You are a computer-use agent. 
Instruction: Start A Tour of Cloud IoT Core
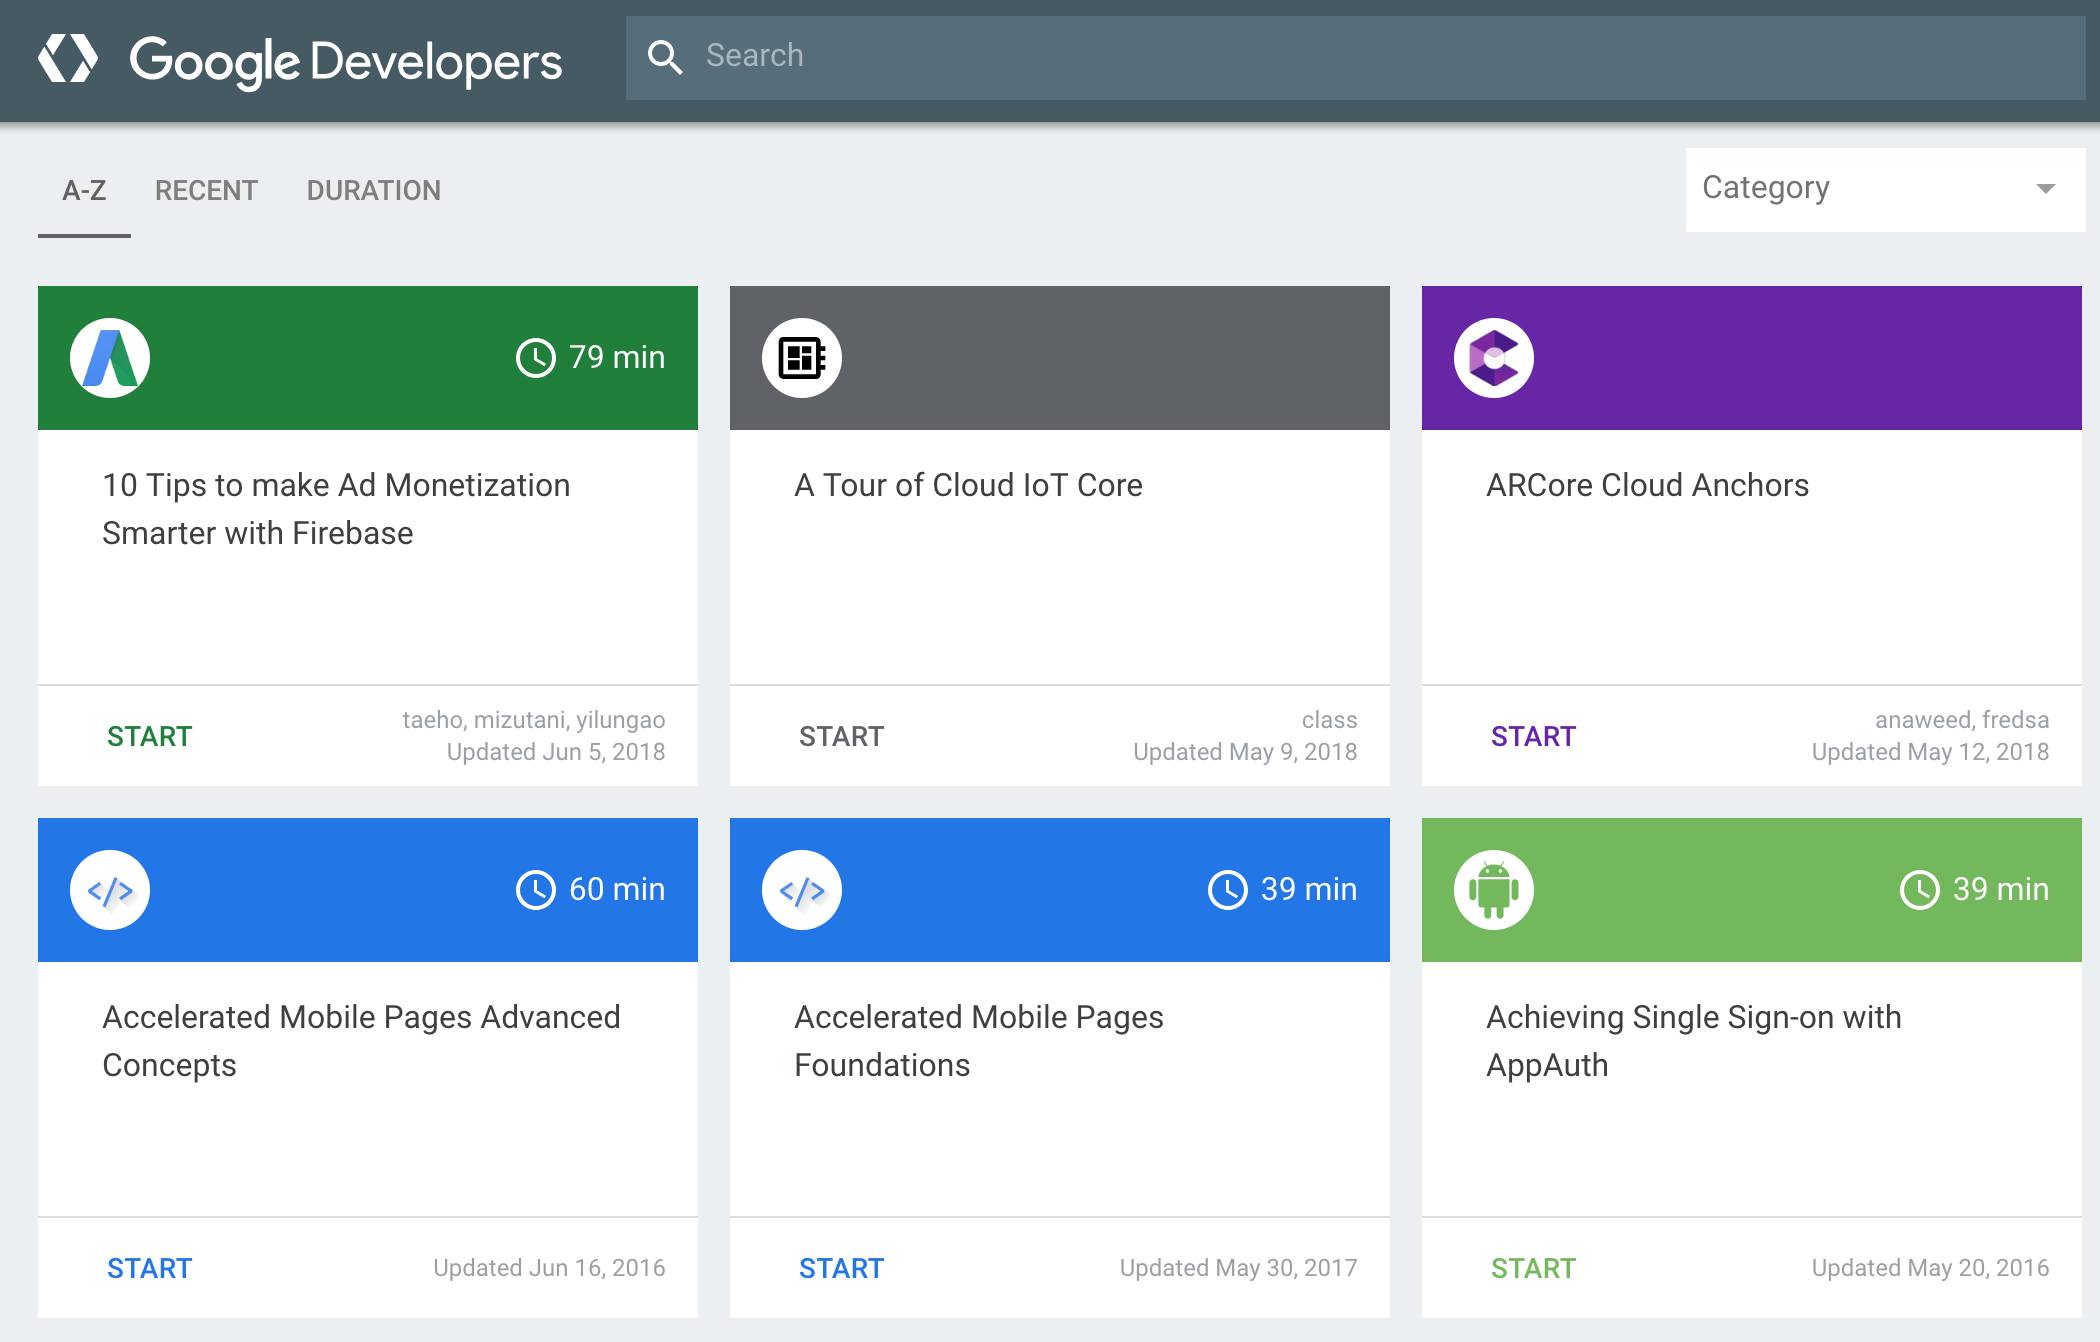[x=842, y=737]
